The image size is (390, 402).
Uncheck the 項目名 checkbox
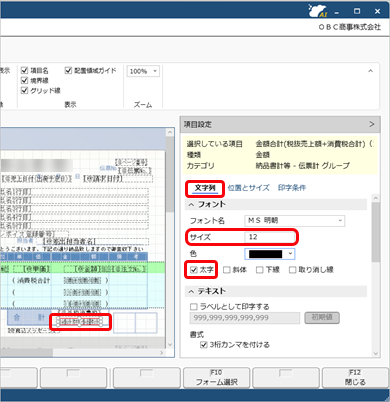coord(24,70)
